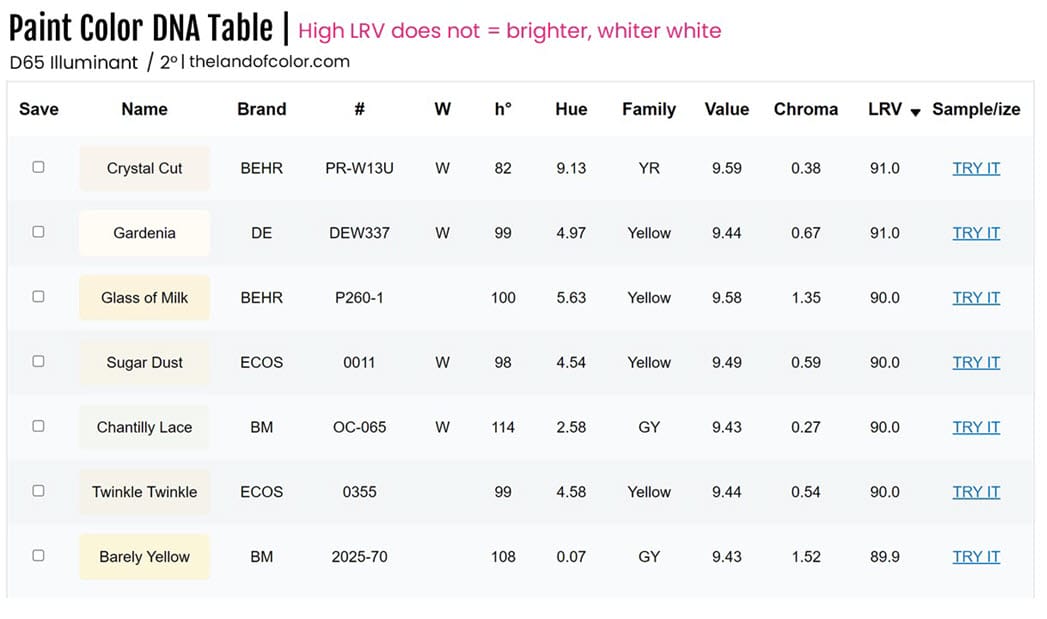Open TRY IT for Crystal Cut
Image resolution: width=1047 pixels, height=619 pixels.
click(x=975, y=167)
